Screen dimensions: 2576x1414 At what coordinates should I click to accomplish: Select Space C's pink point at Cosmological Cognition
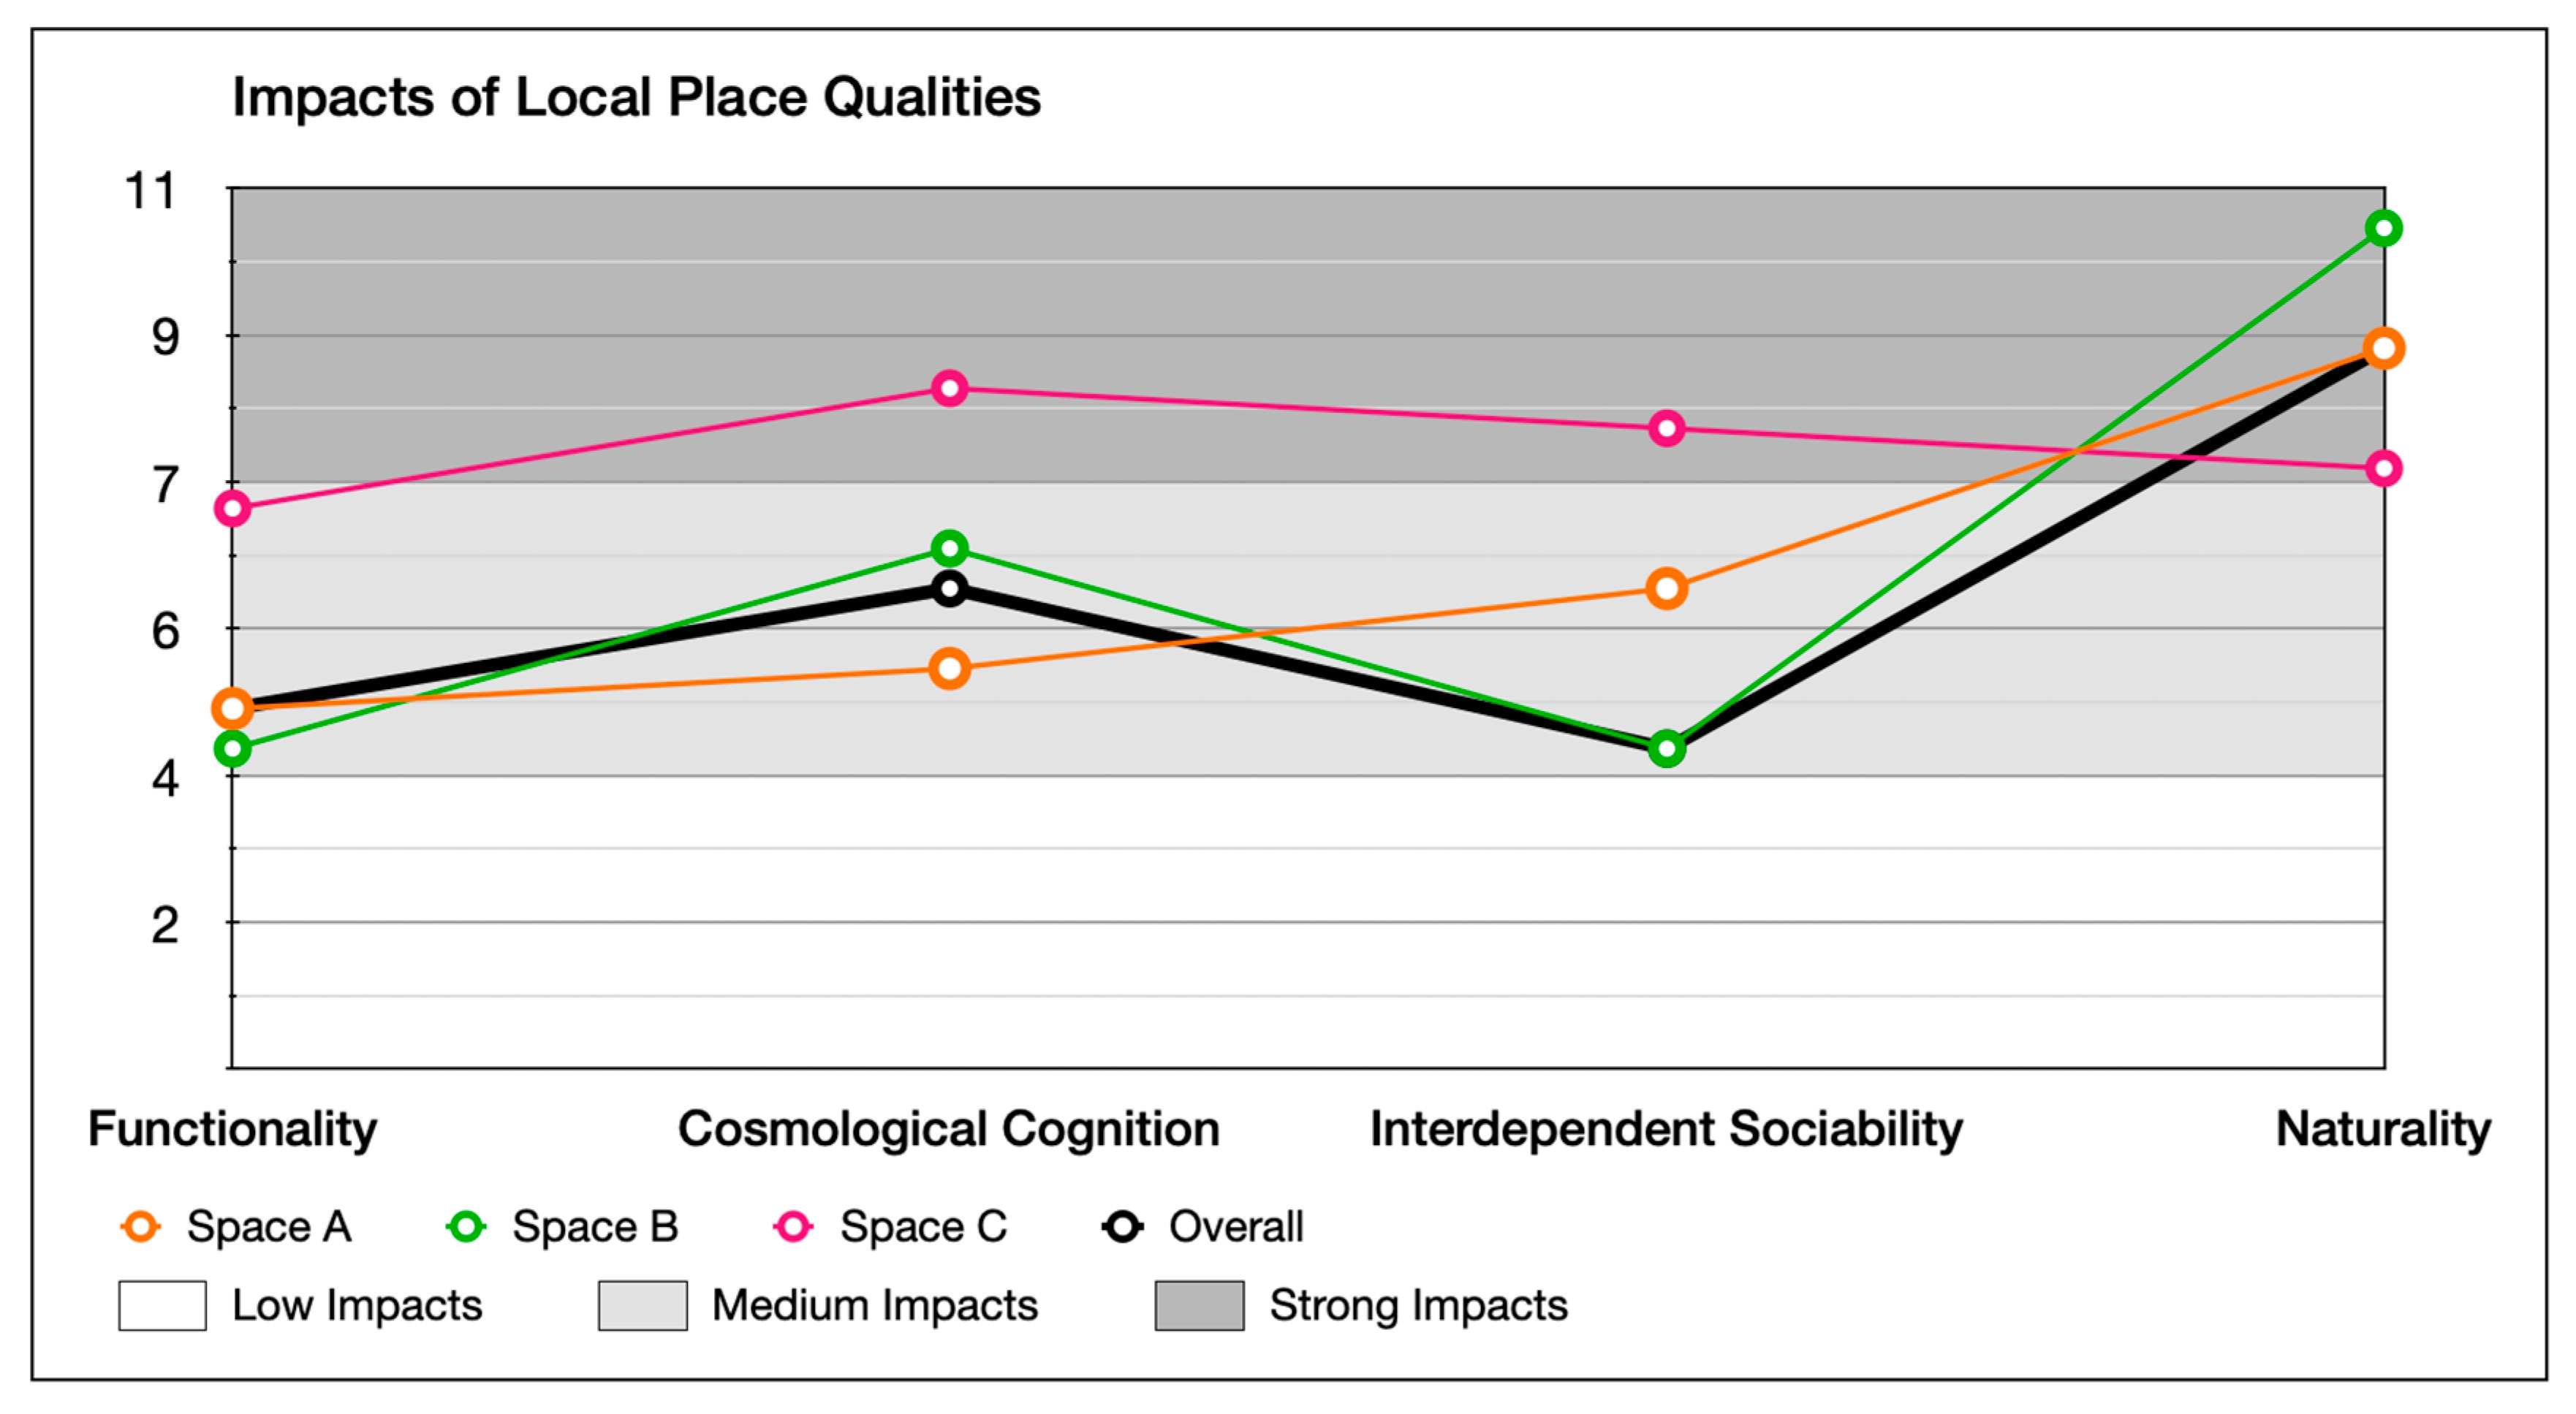(x=949, y=388)
